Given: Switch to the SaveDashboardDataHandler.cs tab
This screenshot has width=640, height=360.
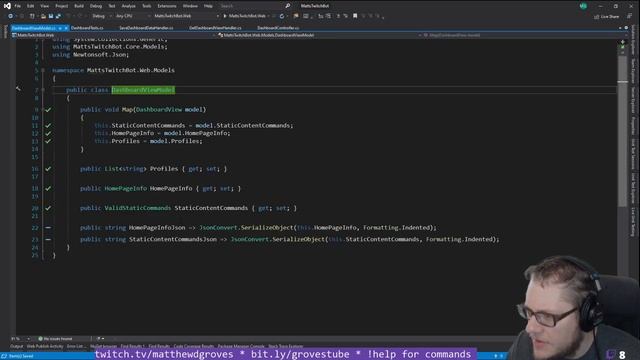Looking at the screenshot, I should coord(146,28).
